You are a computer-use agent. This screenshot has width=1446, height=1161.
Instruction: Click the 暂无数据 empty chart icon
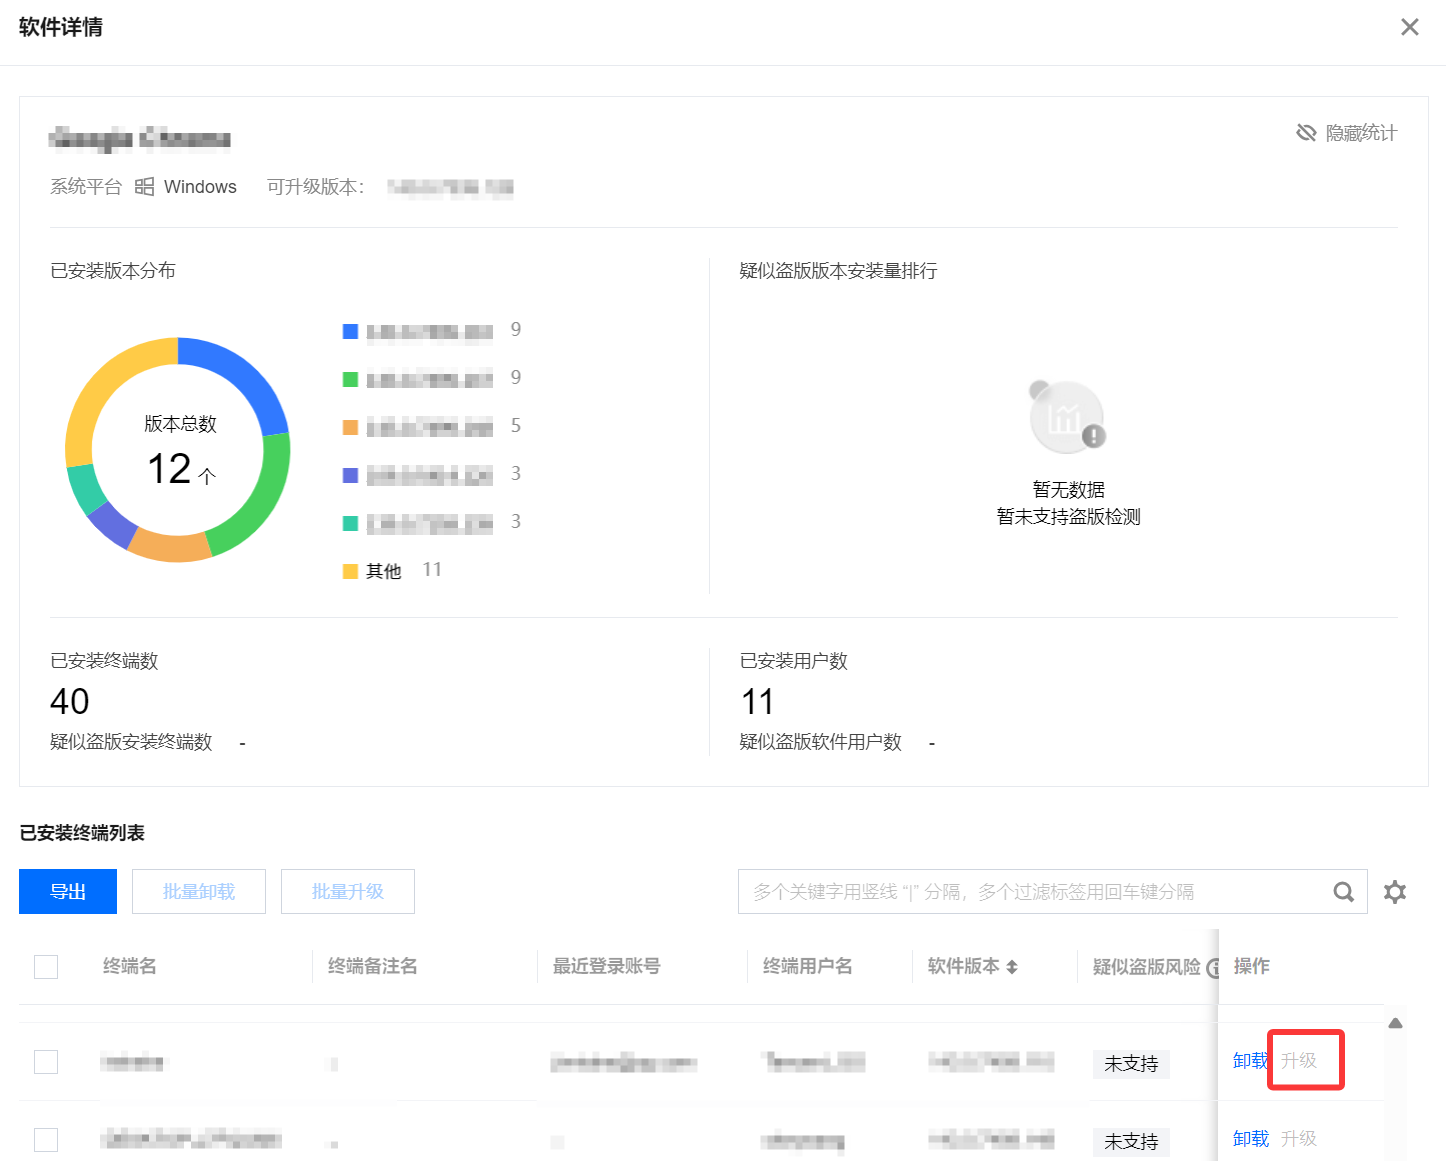click(x=1067, y=417)
